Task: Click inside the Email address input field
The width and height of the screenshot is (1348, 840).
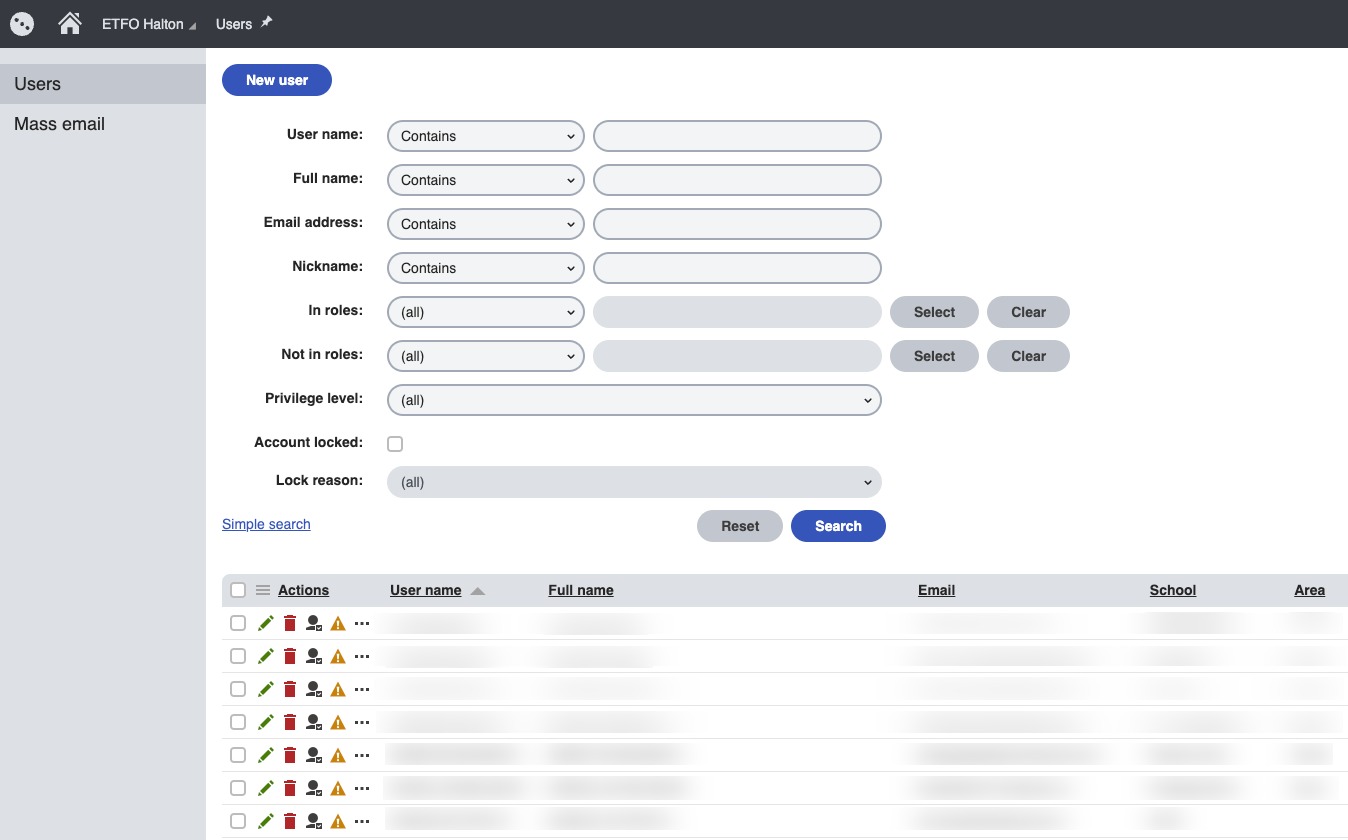Action: (x=736, y=223)
